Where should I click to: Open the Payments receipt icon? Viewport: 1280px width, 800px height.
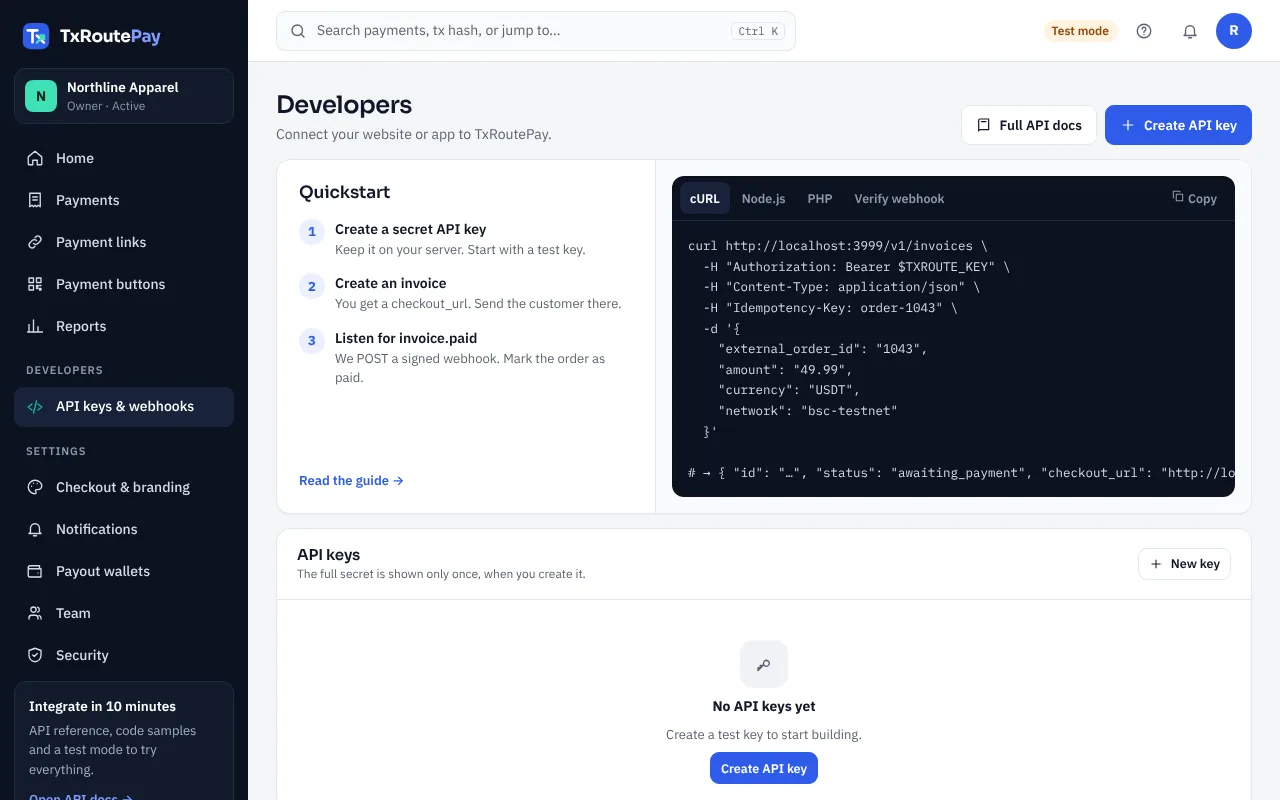[x=35, y=200]
